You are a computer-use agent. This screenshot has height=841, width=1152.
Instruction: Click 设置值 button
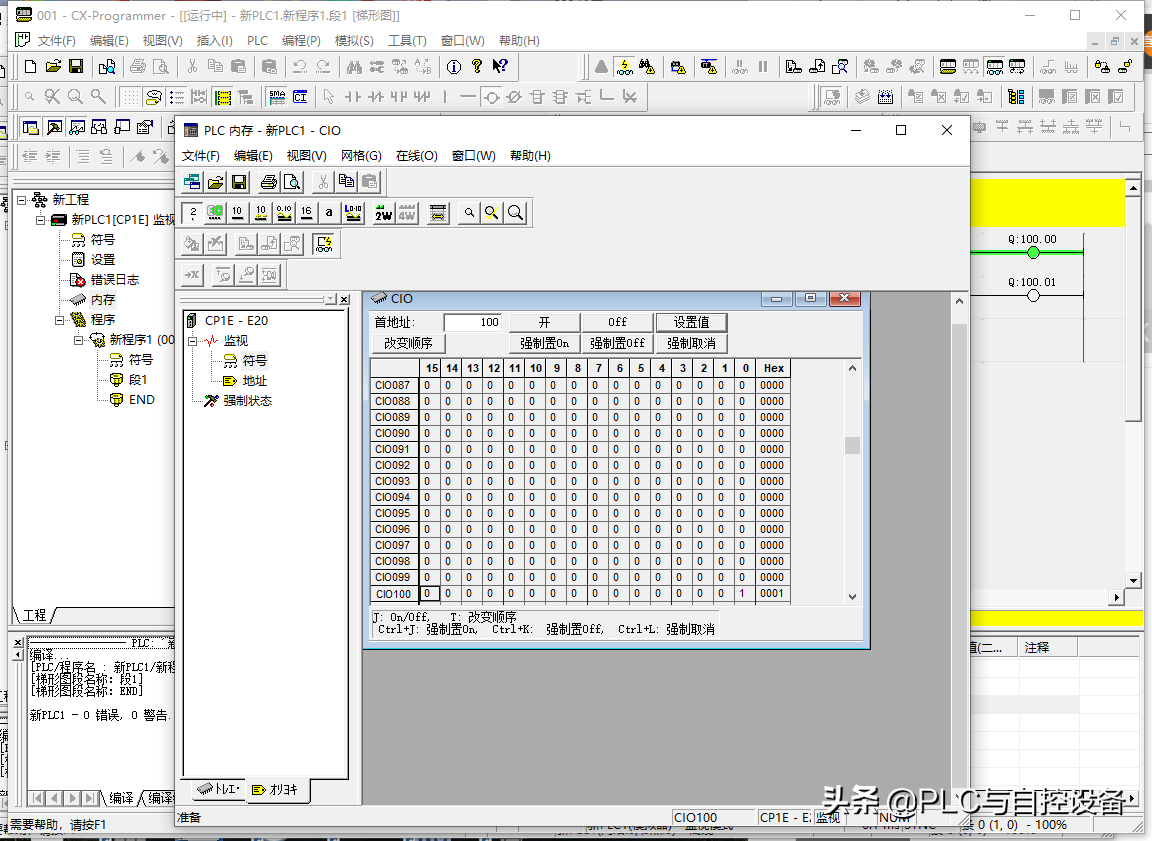coord(691,322)
